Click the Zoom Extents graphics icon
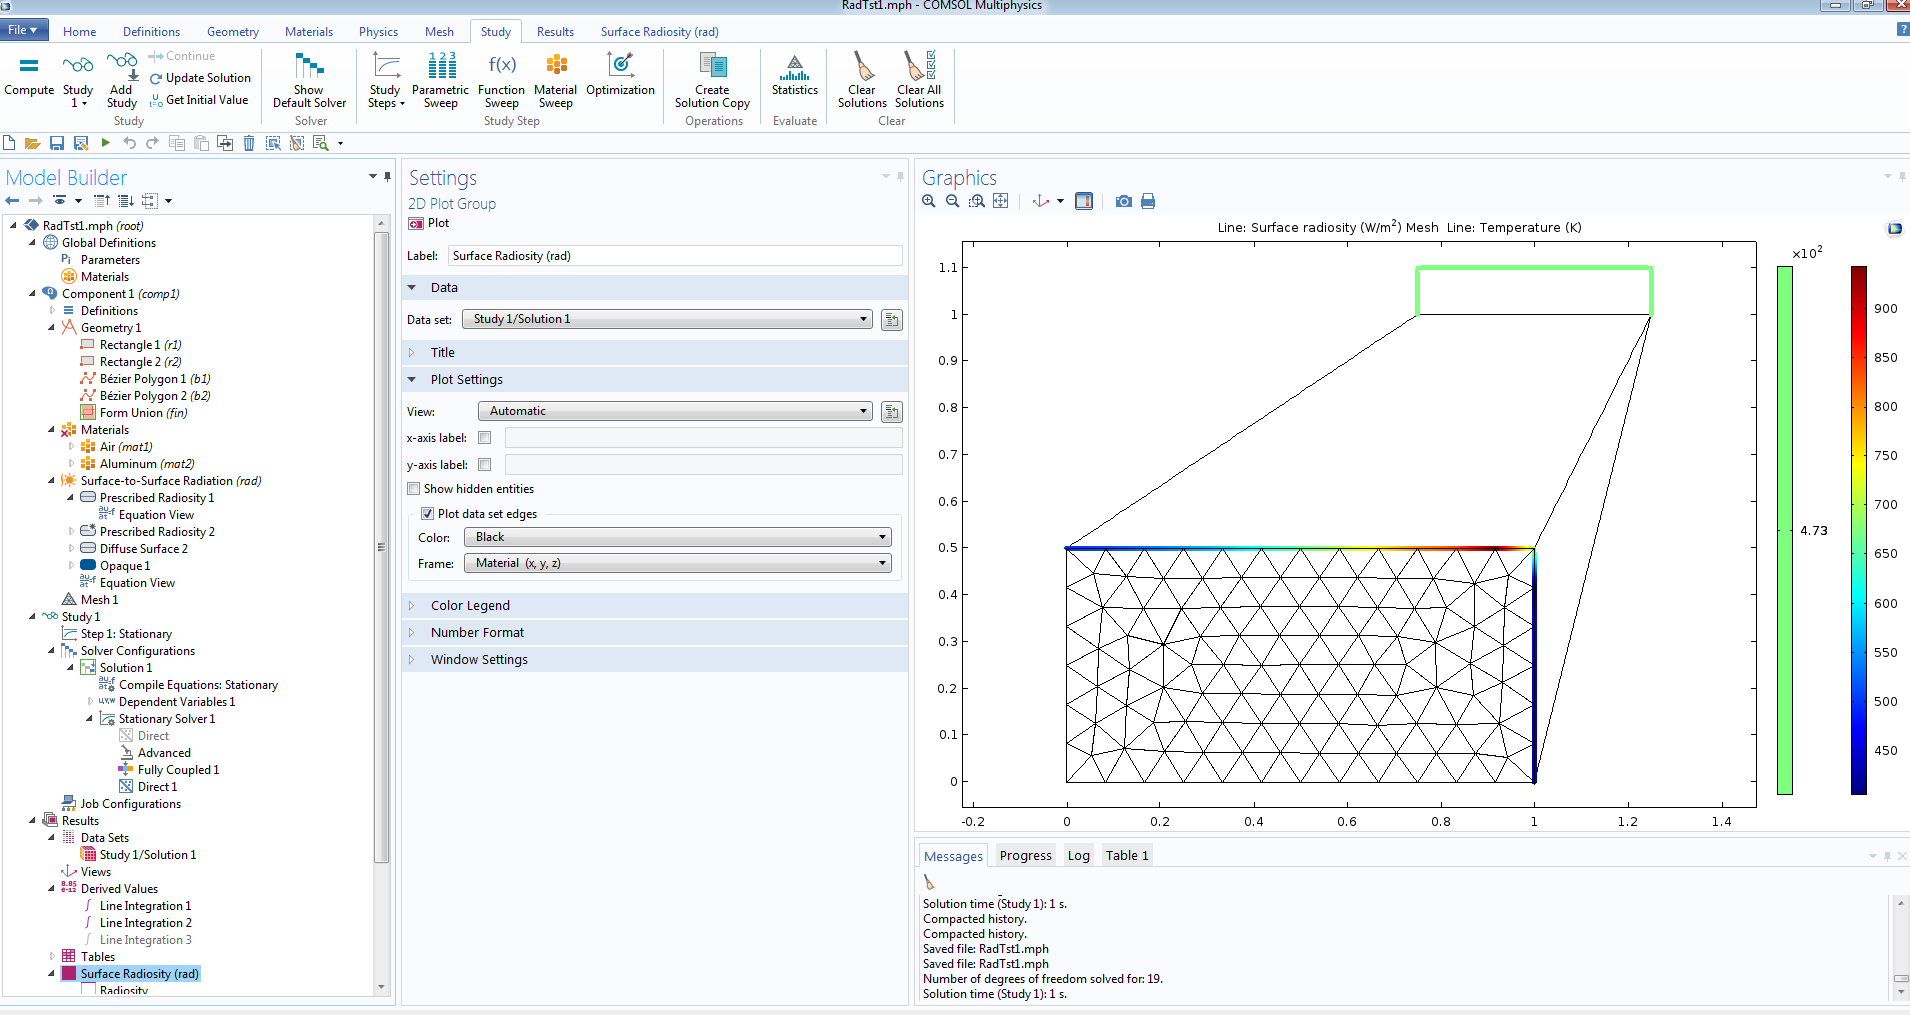Screen dimensions: 1910x1015 [1001, 201]
